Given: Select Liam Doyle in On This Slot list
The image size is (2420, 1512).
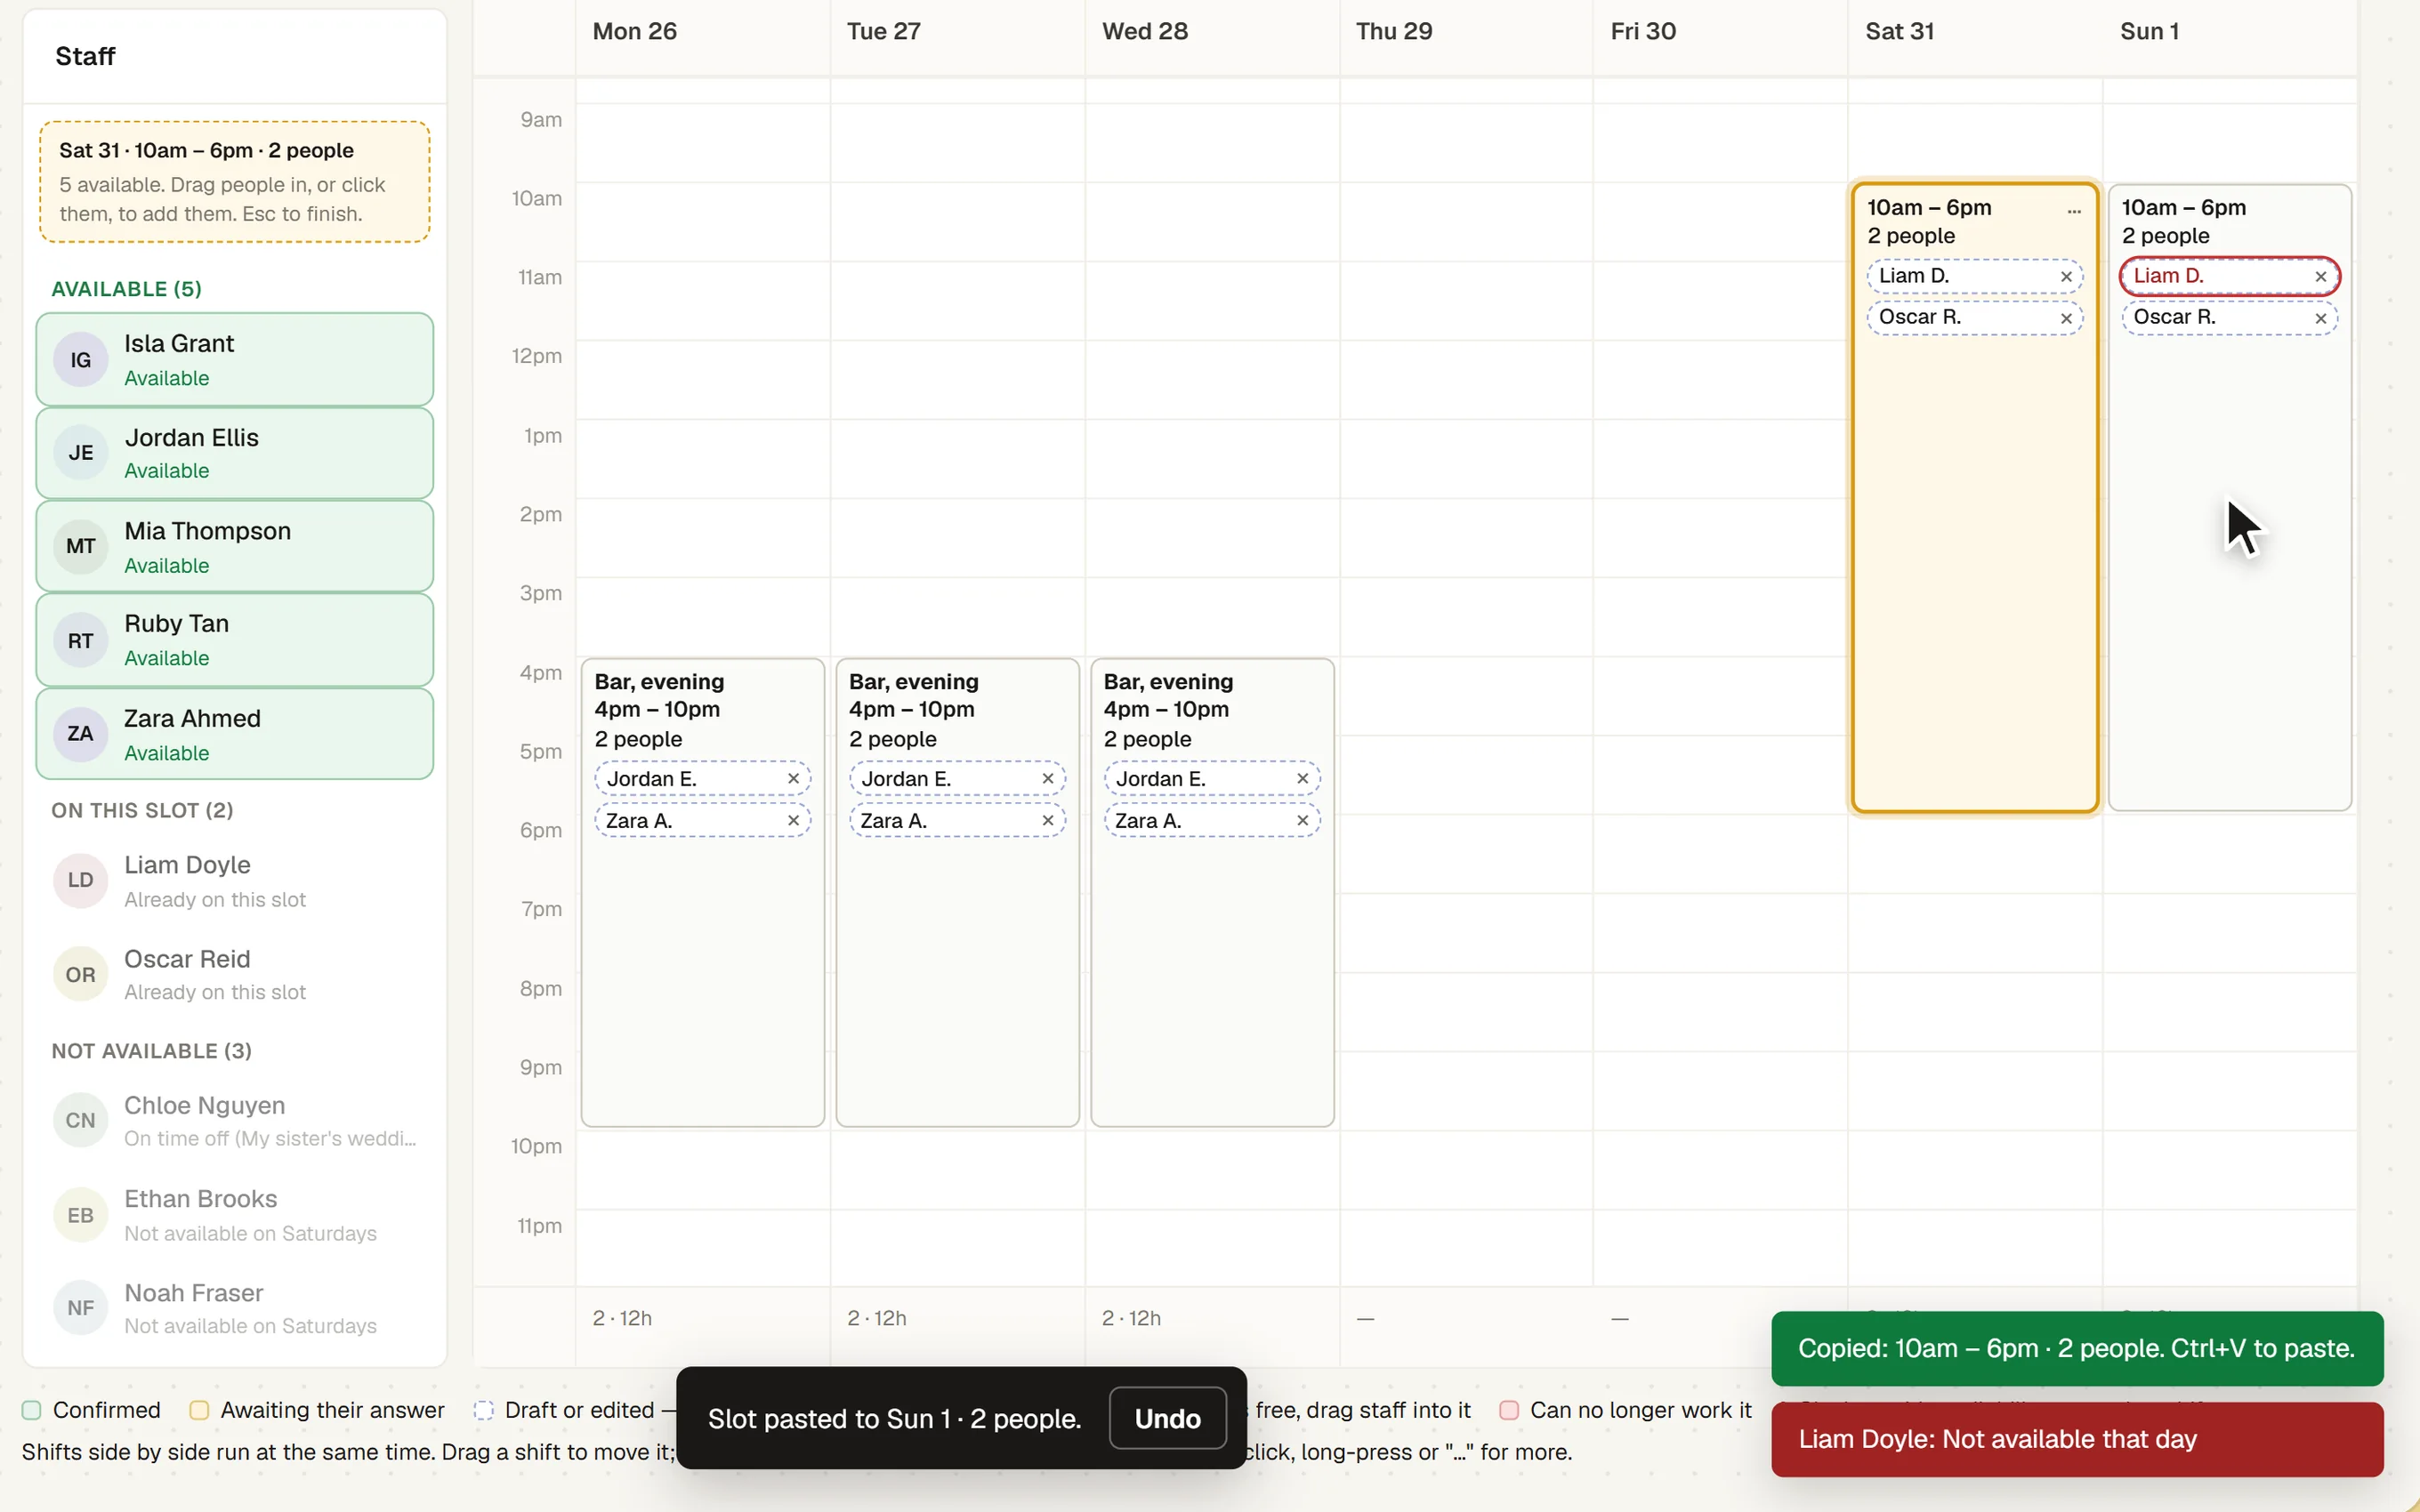Looking at the screenshot, I should 235,881.
